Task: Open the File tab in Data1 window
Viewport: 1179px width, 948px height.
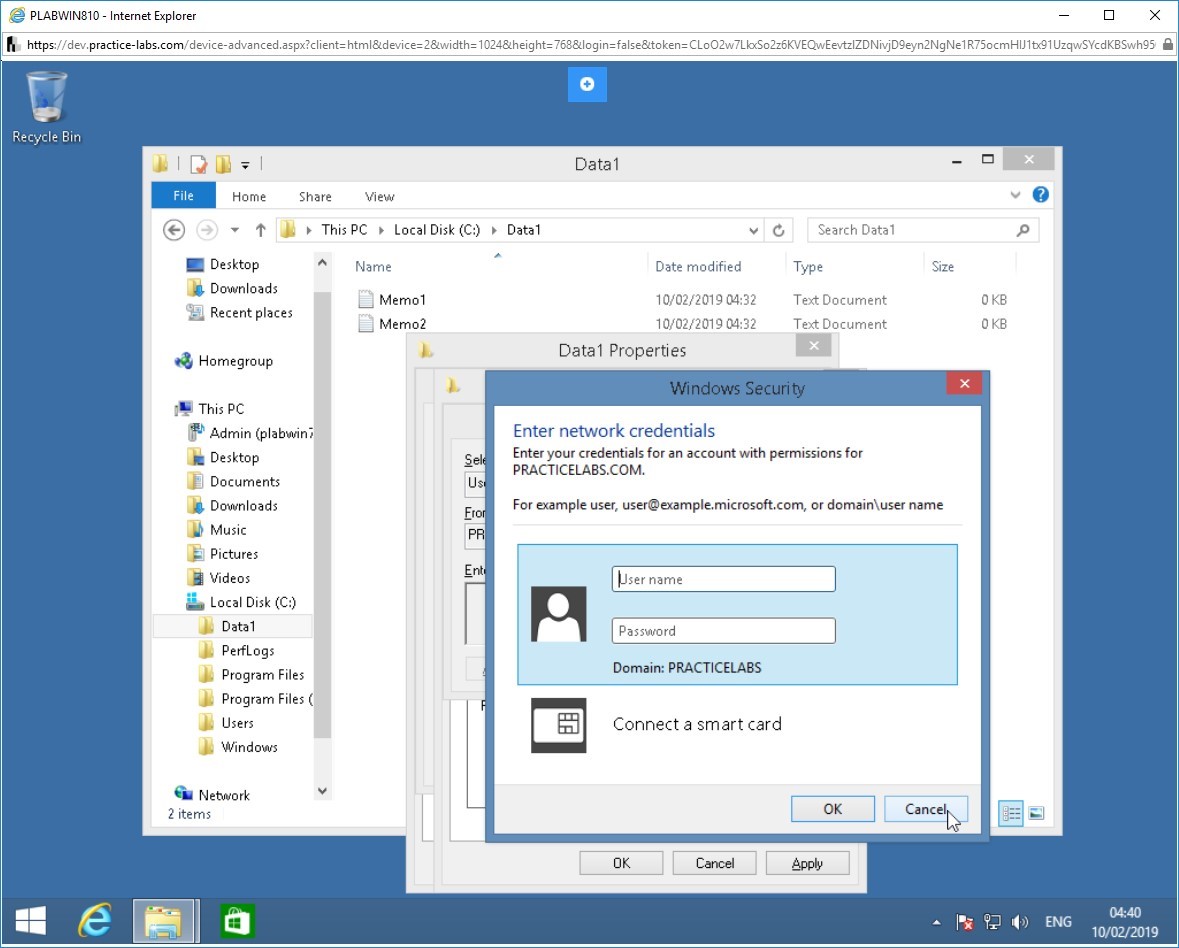Action: coord(183,196)
